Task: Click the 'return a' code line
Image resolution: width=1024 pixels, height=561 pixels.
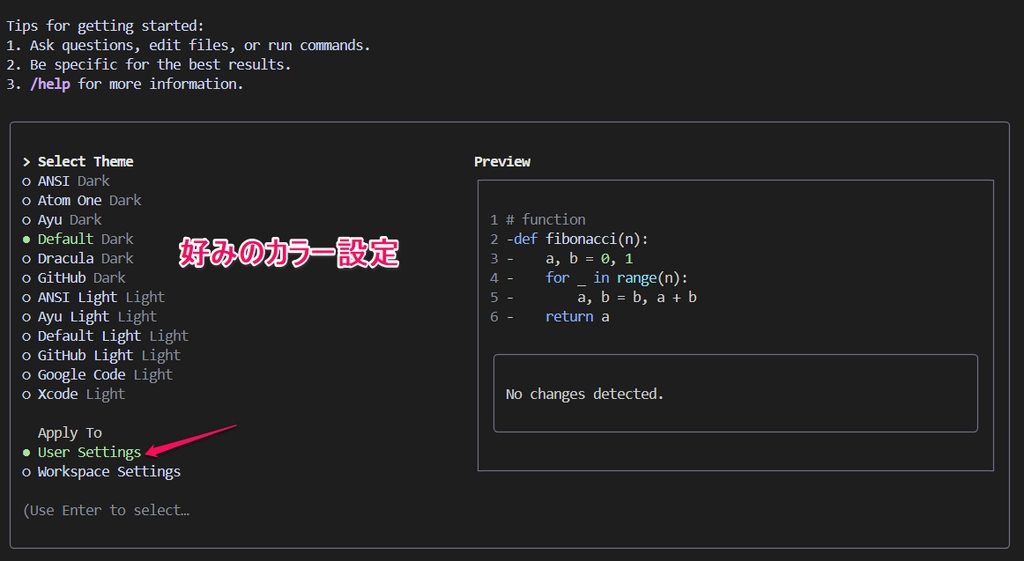Action: [577, 317]
